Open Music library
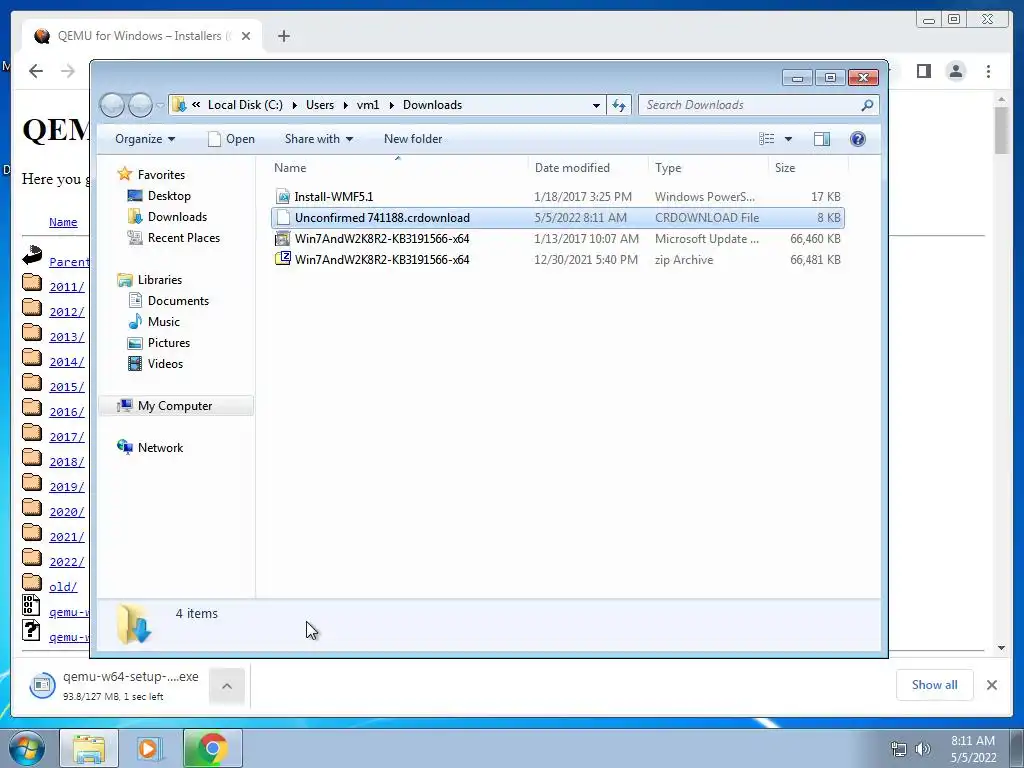The width and height of the screenshot is (1024, 768). click(x=163, y=321)
